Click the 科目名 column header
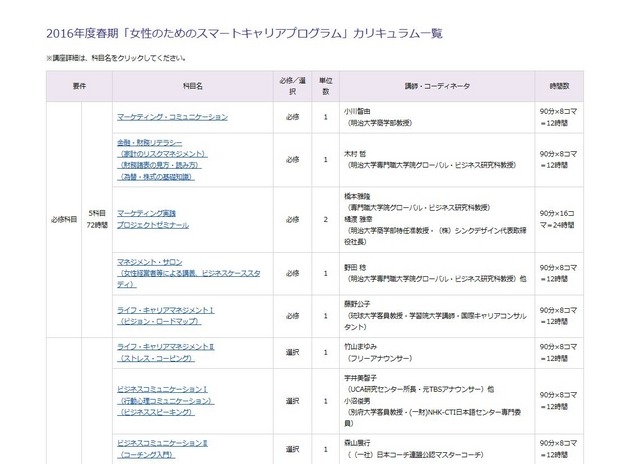This screenshot has width=640, height=464. 193,86
